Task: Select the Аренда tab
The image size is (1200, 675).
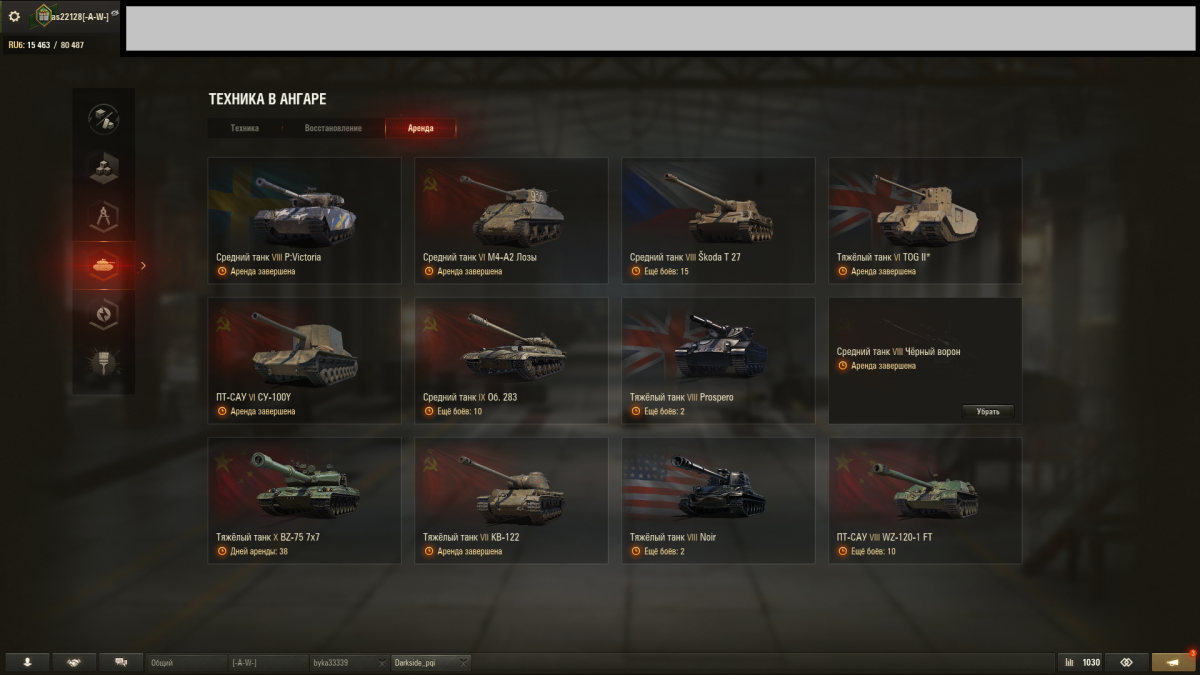Action: coord(421,128)
